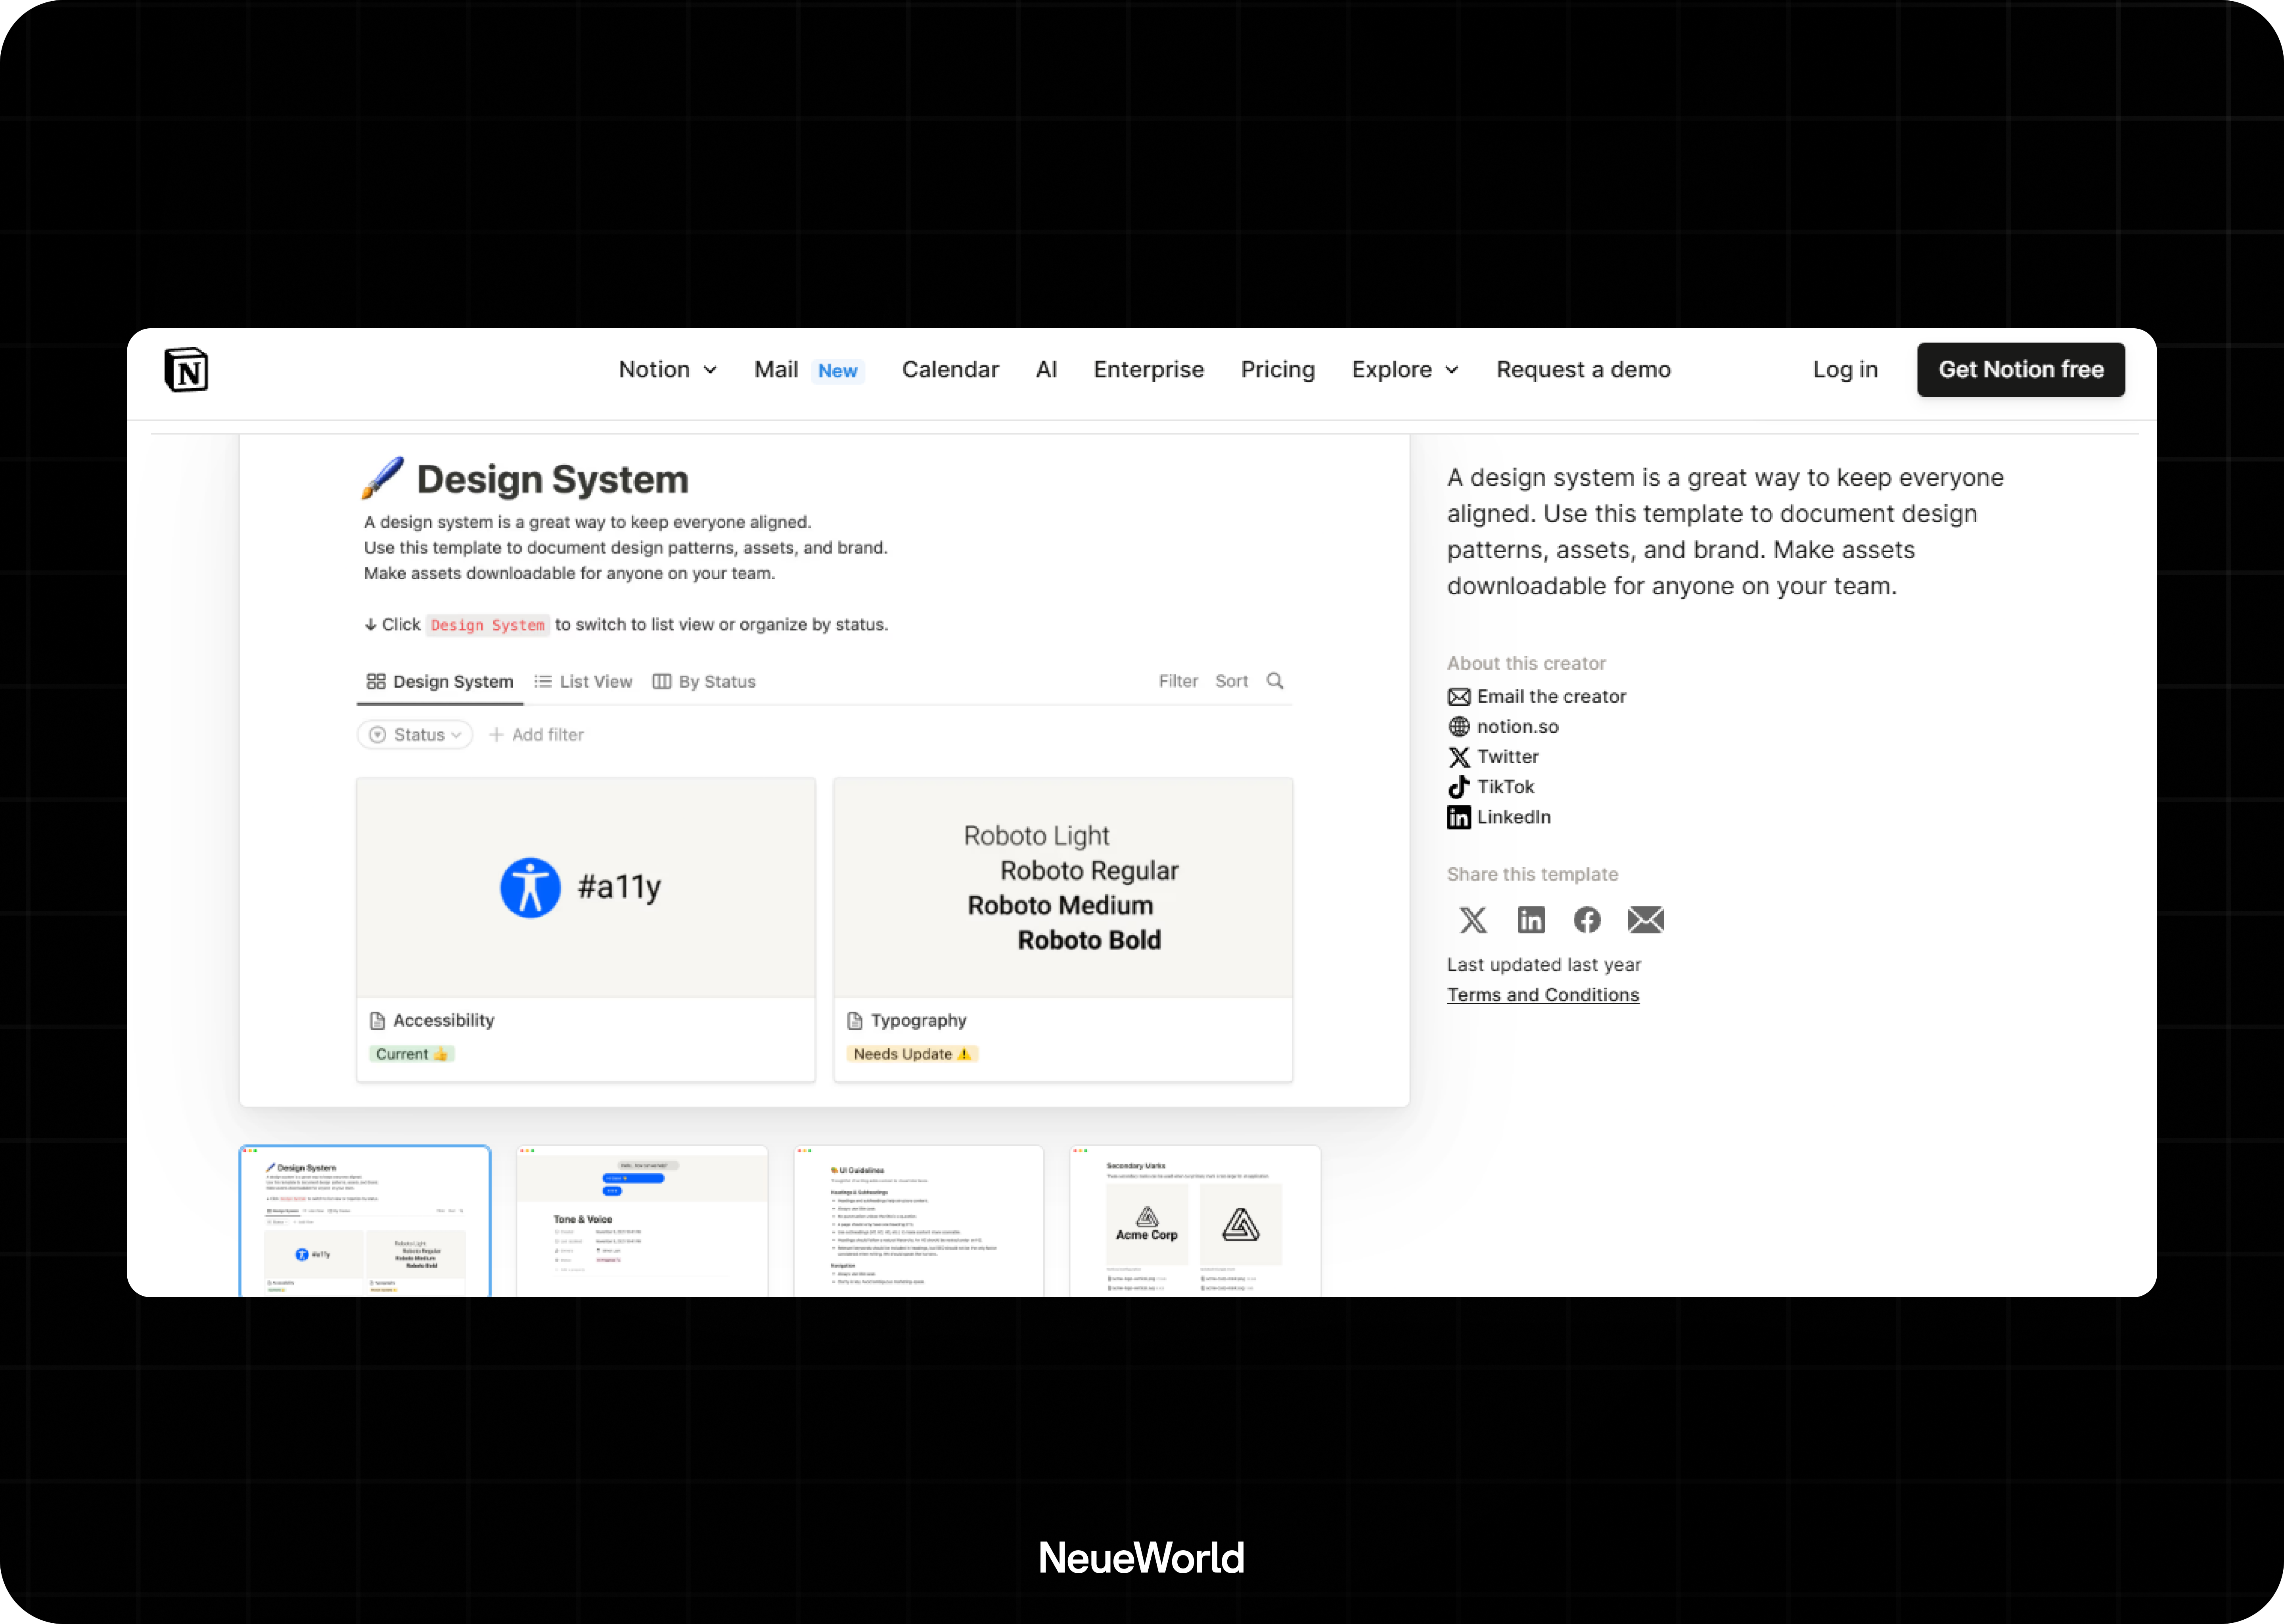Open the AI navigation item
The height and width of the screenshot is (1624, 2284).
1046,370
